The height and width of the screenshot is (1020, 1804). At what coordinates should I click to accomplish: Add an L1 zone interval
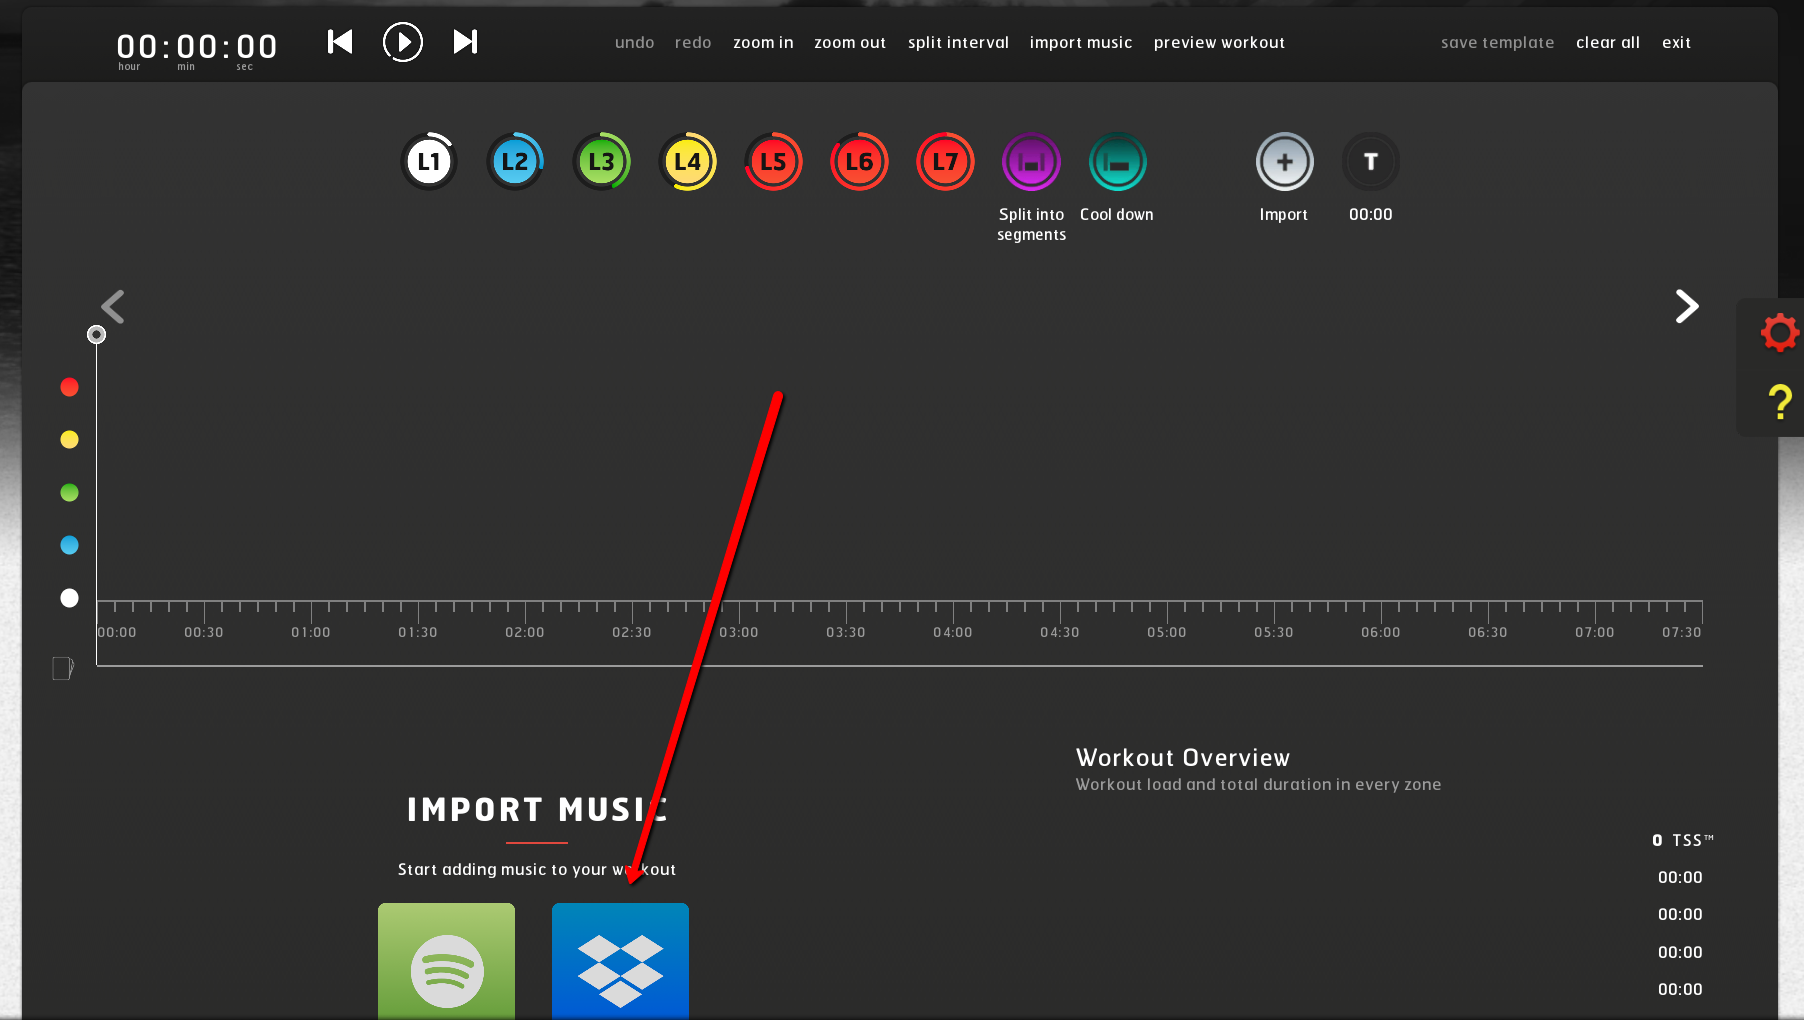pyautogui.click(x=429, y=161)
